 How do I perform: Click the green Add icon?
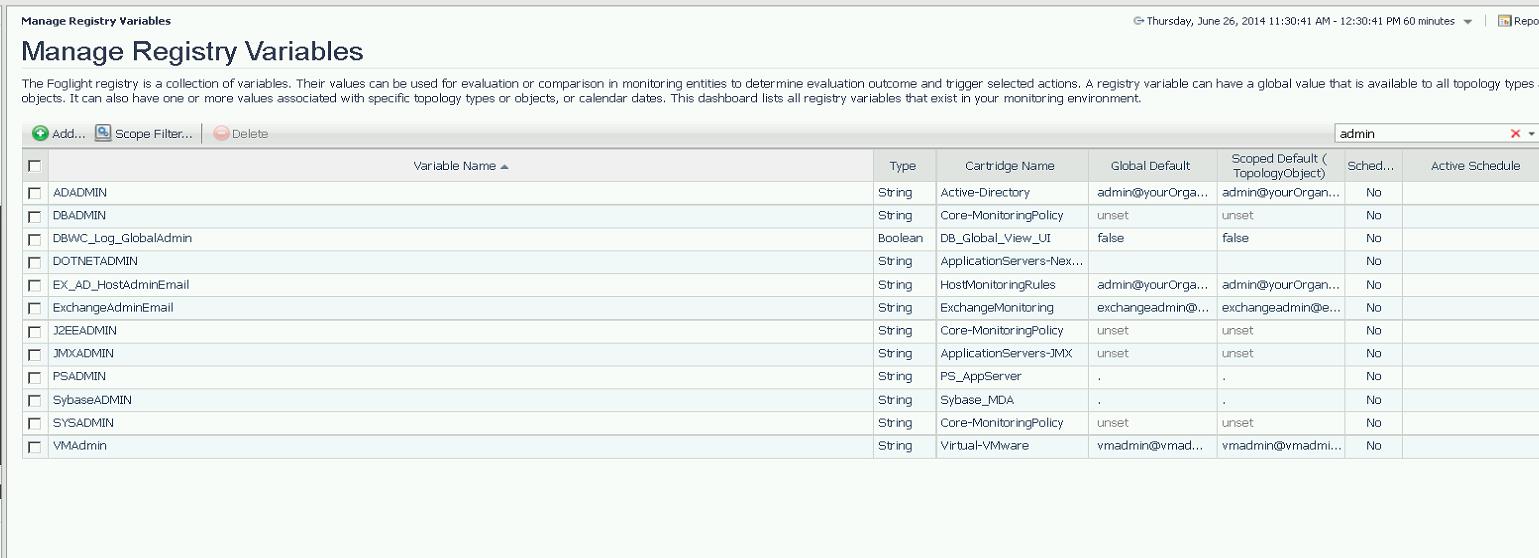[x=40, y=133]
